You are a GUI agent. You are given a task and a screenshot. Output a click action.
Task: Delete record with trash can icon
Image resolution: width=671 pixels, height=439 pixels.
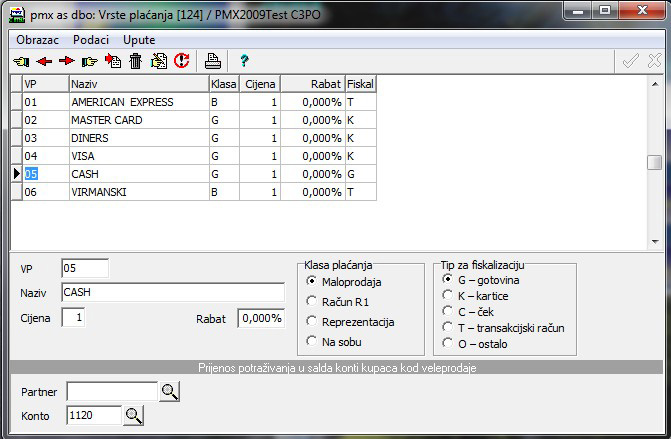coord(136,61)
